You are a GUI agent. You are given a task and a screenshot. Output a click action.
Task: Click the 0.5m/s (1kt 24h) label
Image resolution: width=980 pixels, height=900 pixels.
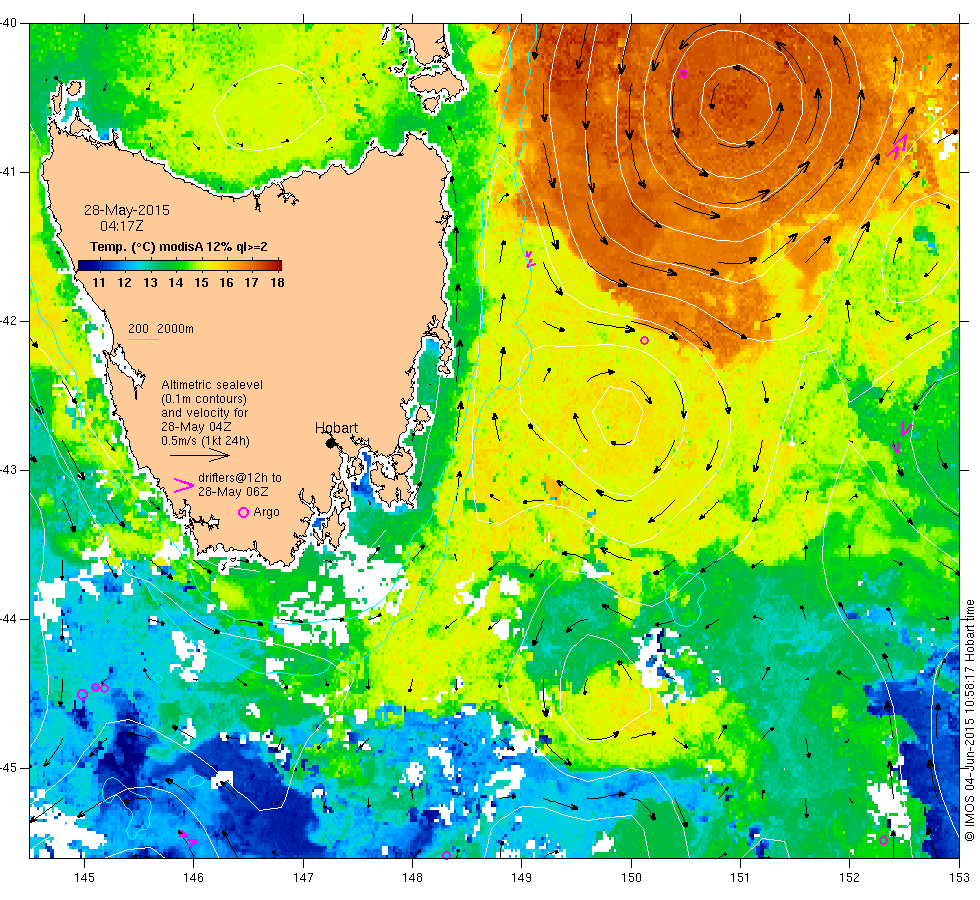point(206,441)
